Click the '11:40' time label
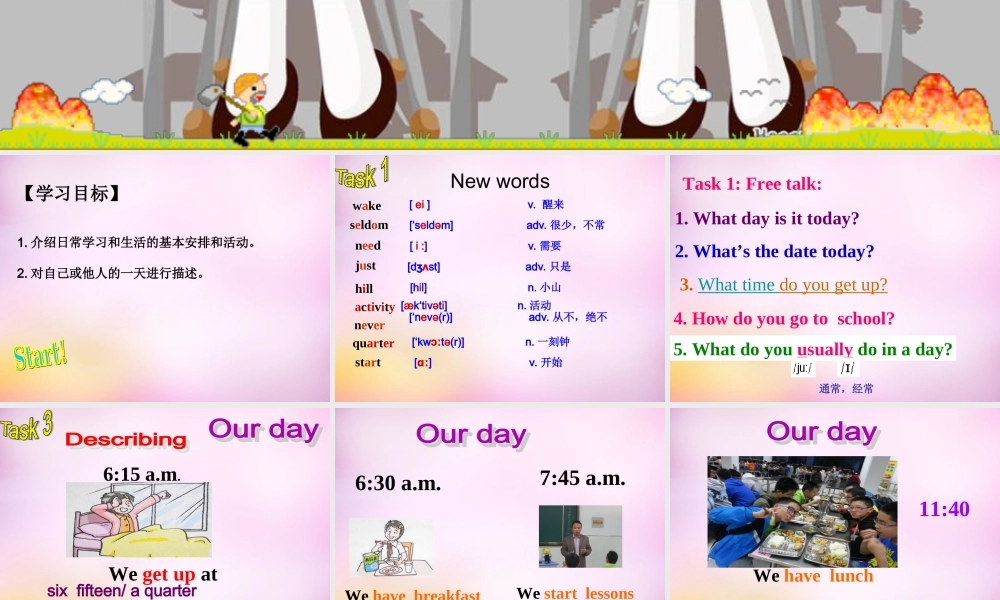Screen dimensions: 1000x600 pos(943,510)
